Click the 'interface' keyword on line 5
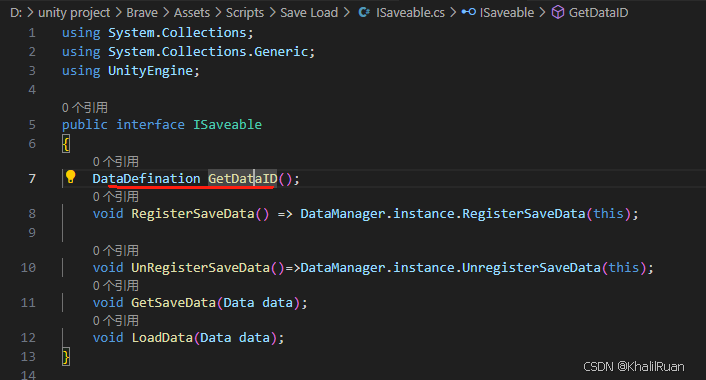Viewport: 706px width, 380px height. [150, 125]
